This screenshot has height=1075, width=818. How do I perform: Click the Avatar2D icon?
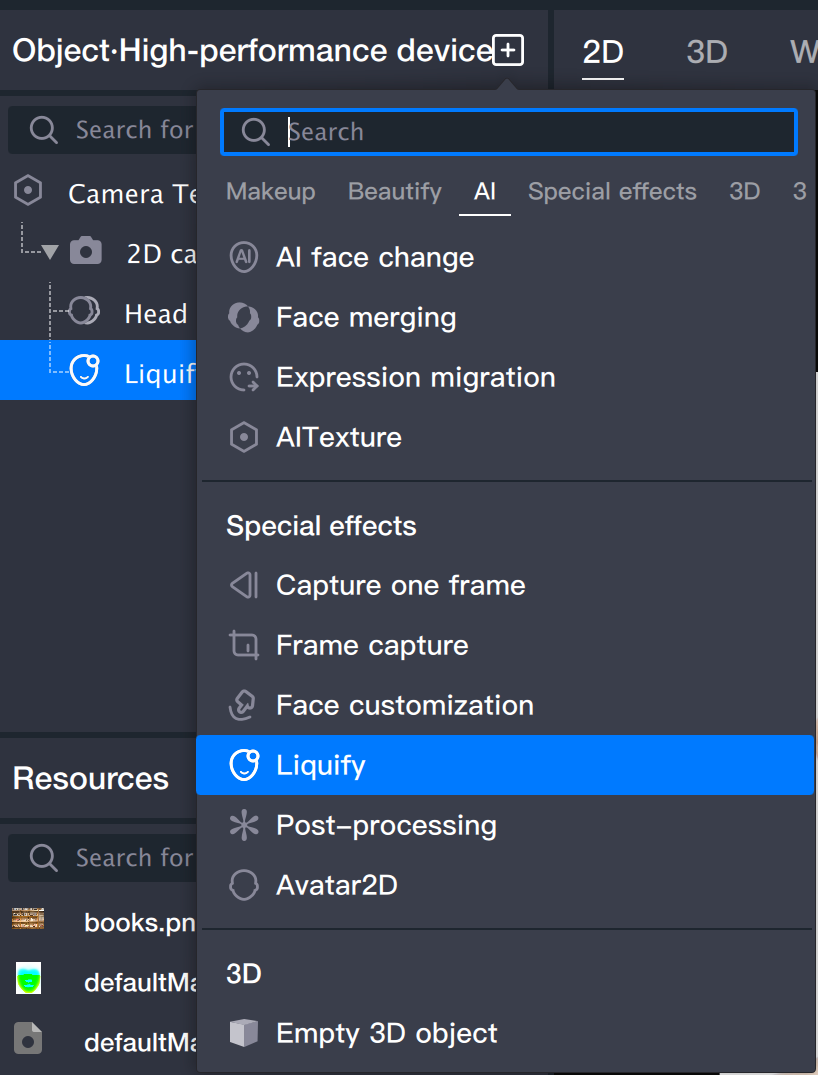point(243,885)
